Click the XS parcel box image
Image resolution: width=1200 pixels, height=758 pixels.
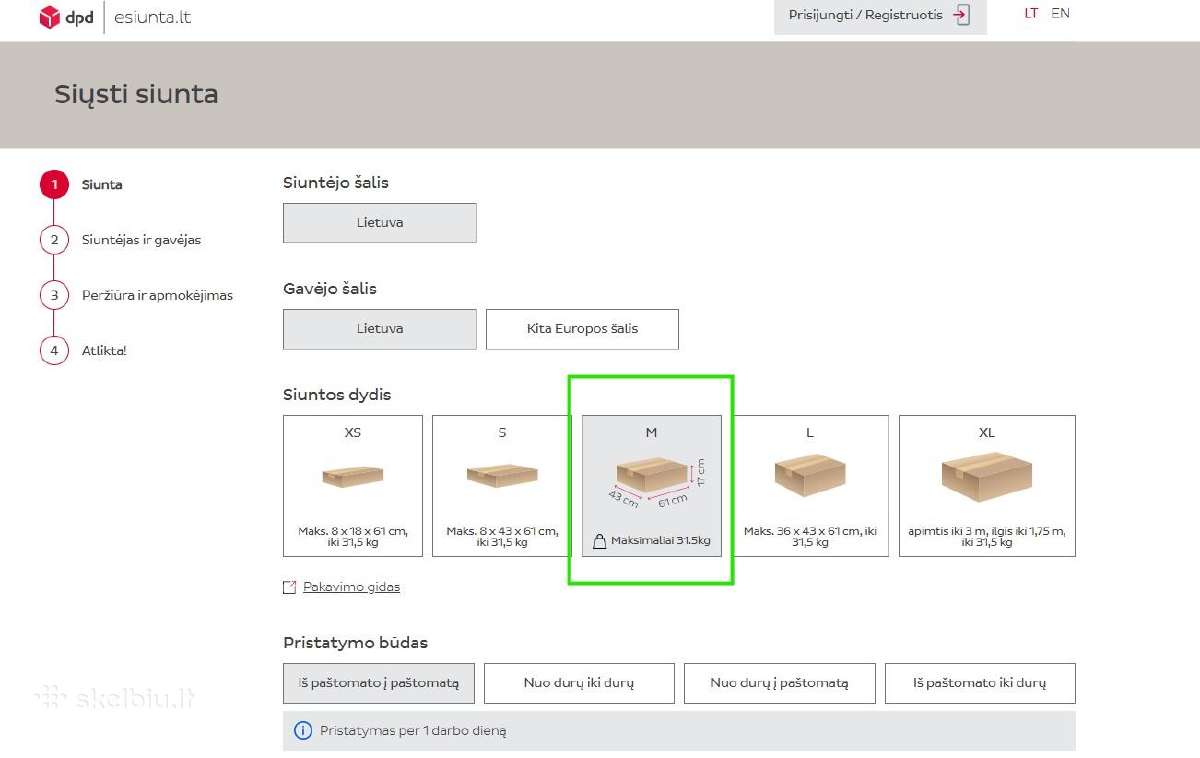pos(352,476)
